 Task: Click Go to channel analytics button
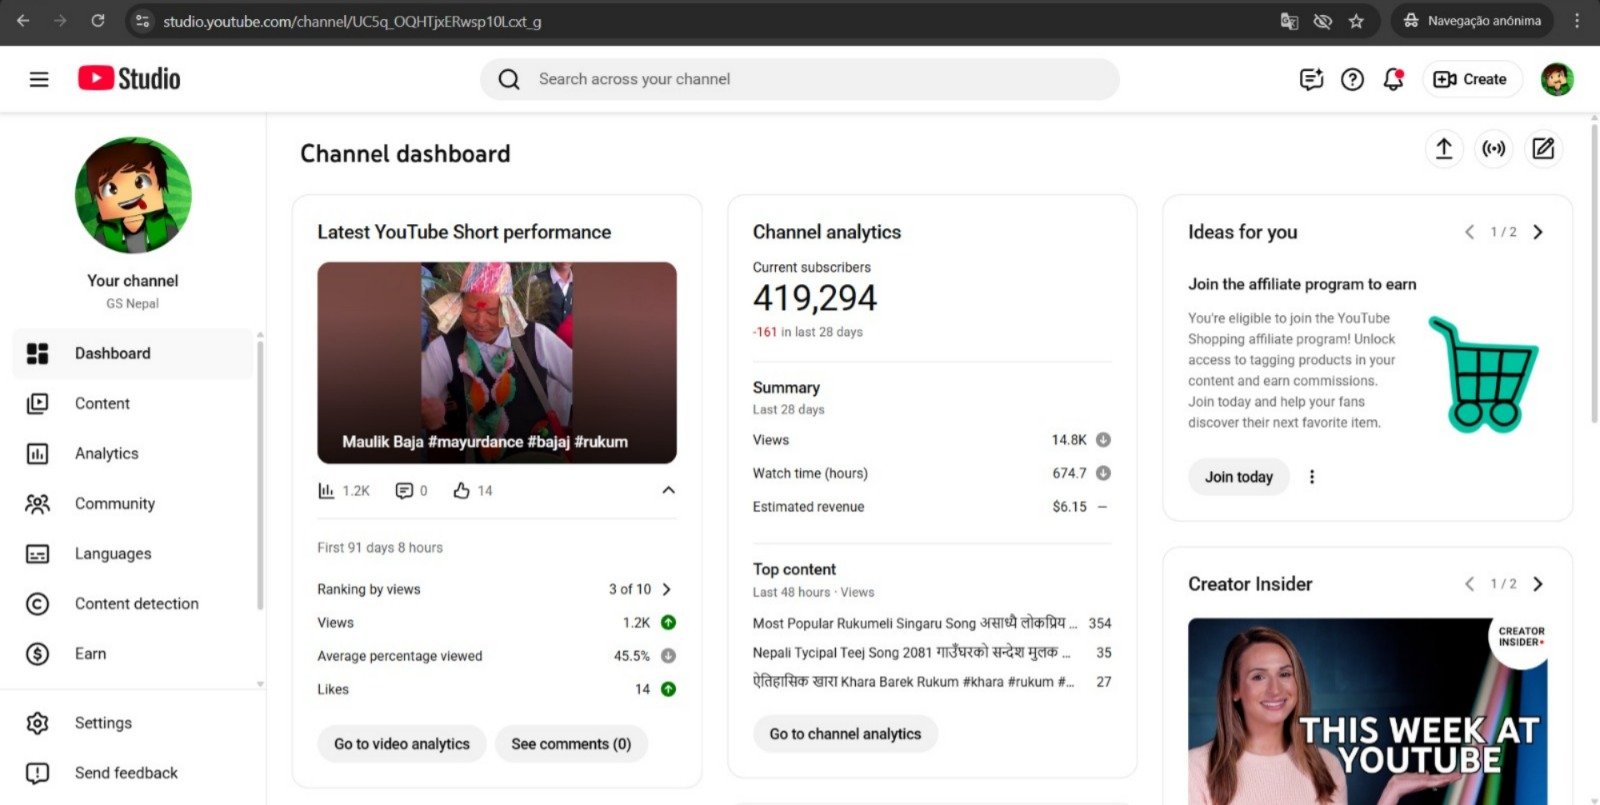[845, 734]
